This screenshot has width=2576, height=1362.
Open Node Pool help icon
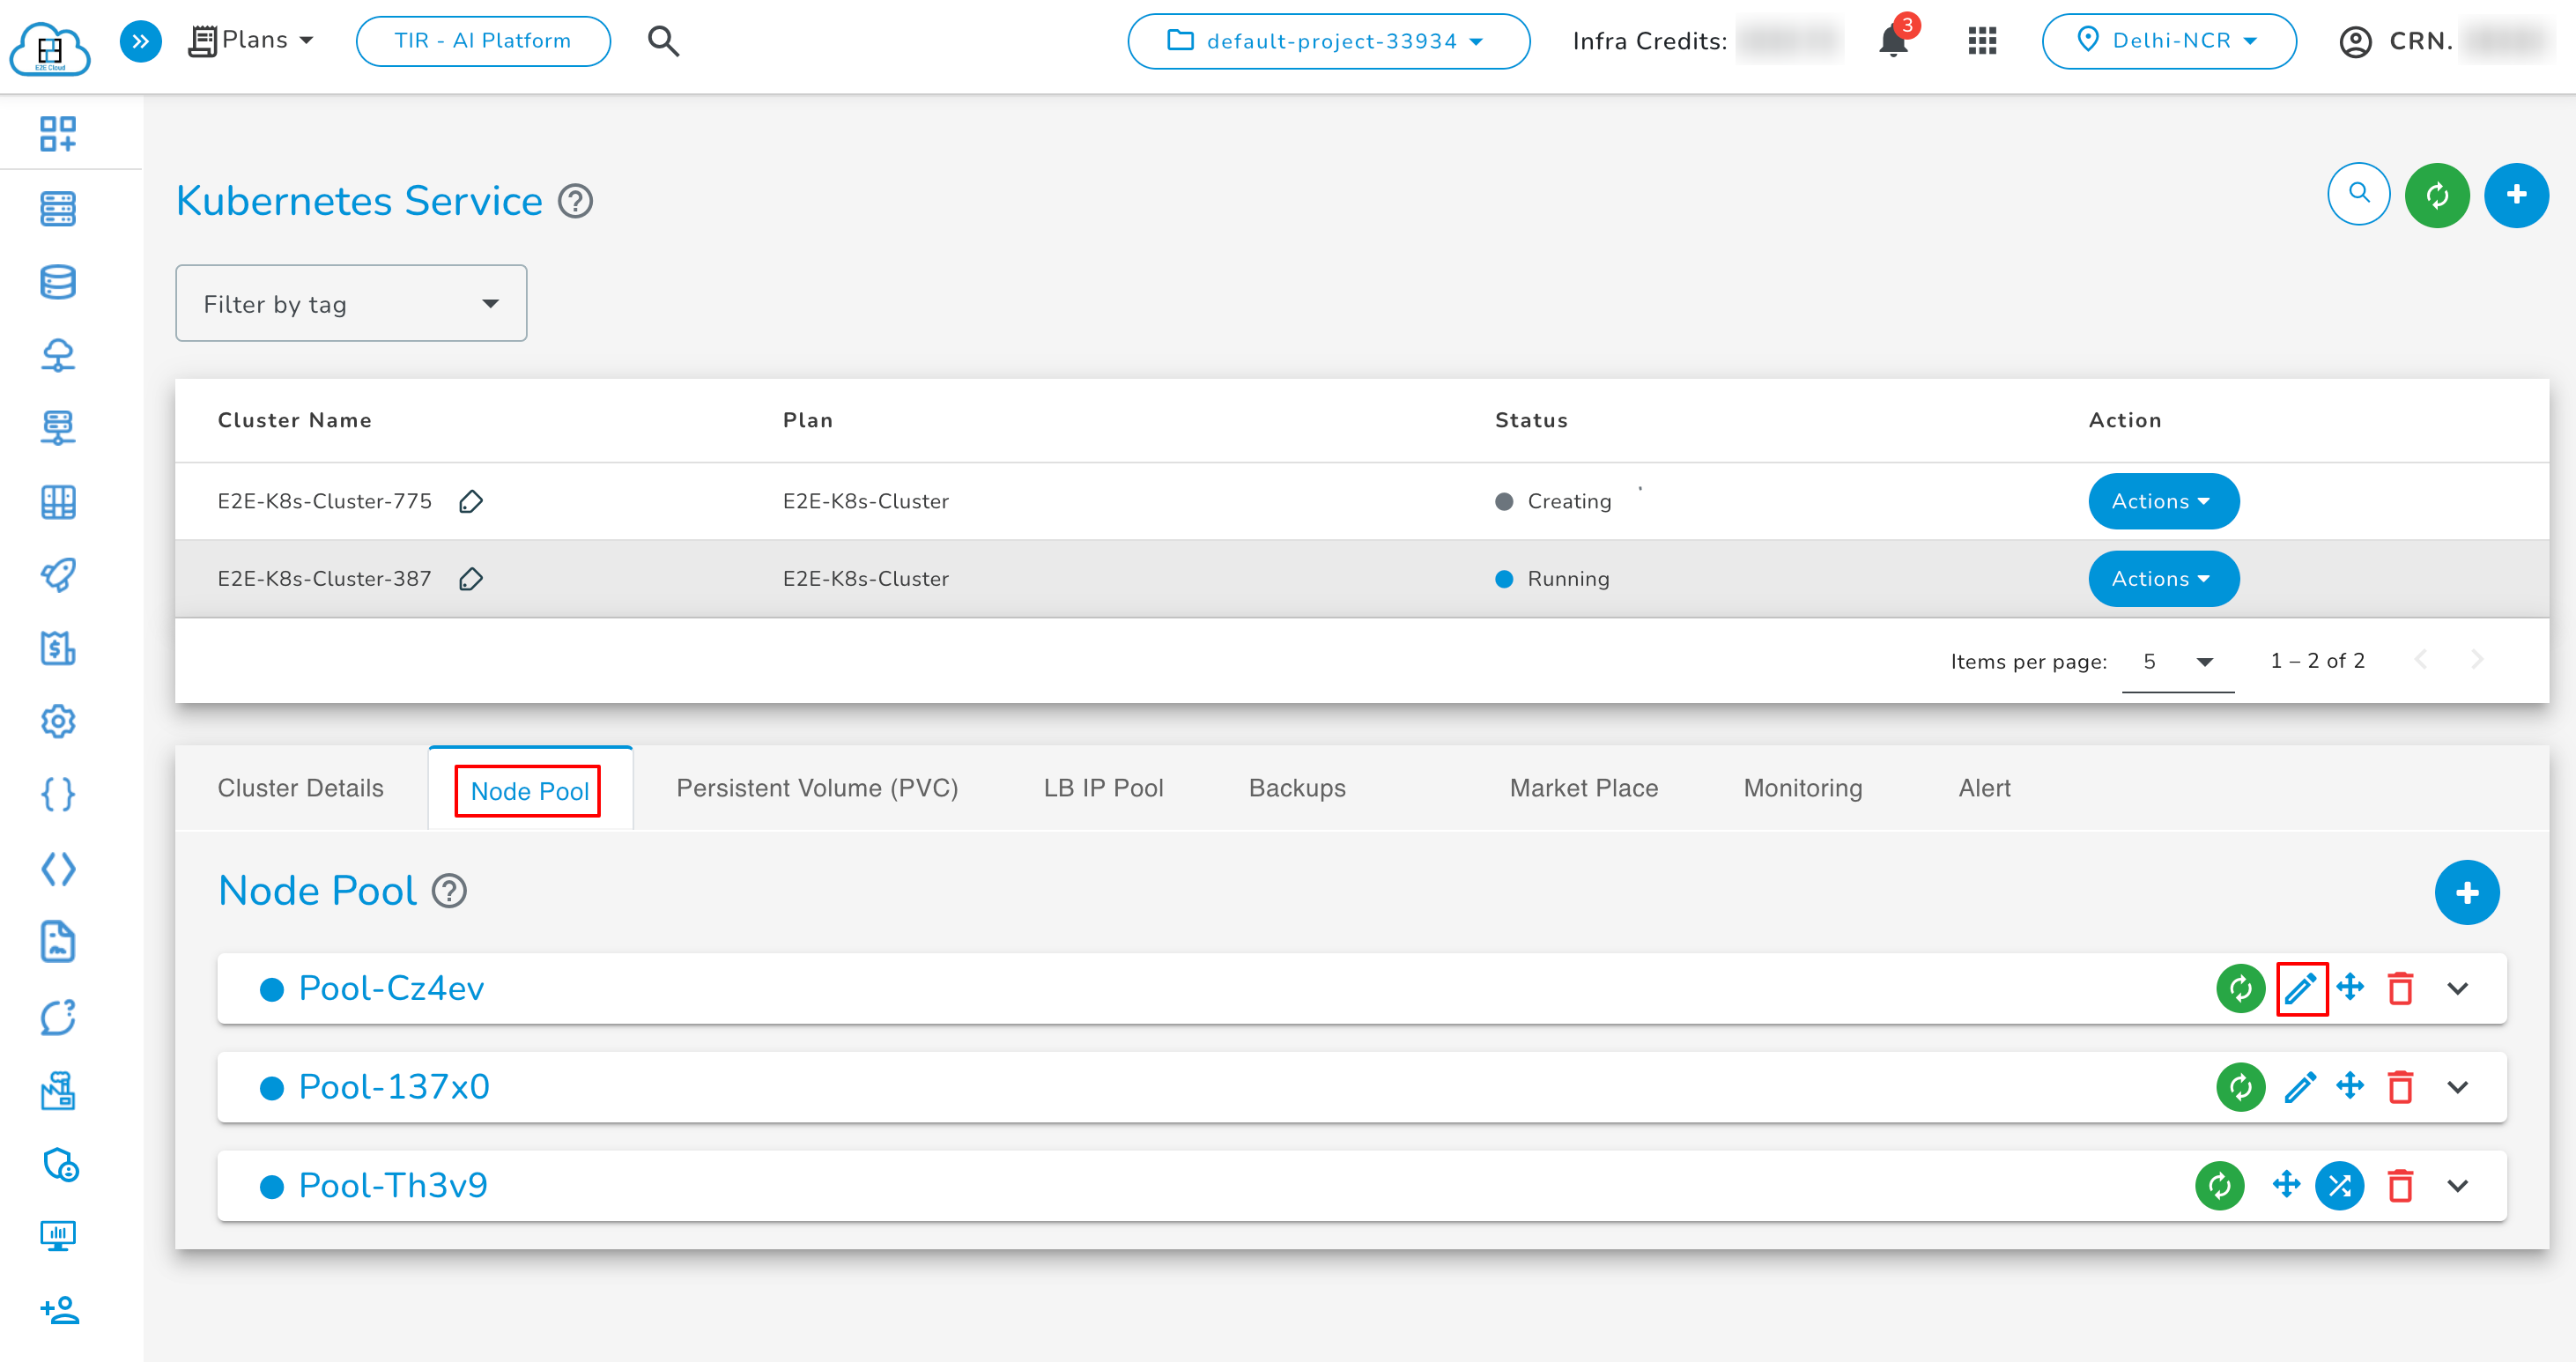[x=449, y=890]
